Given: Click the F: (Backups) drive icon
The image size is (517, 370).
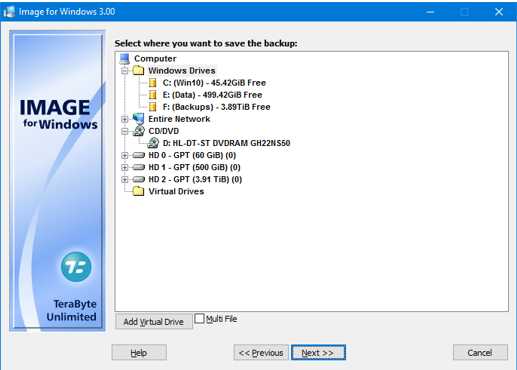Looking at the screenshot, I should (153, 107).
